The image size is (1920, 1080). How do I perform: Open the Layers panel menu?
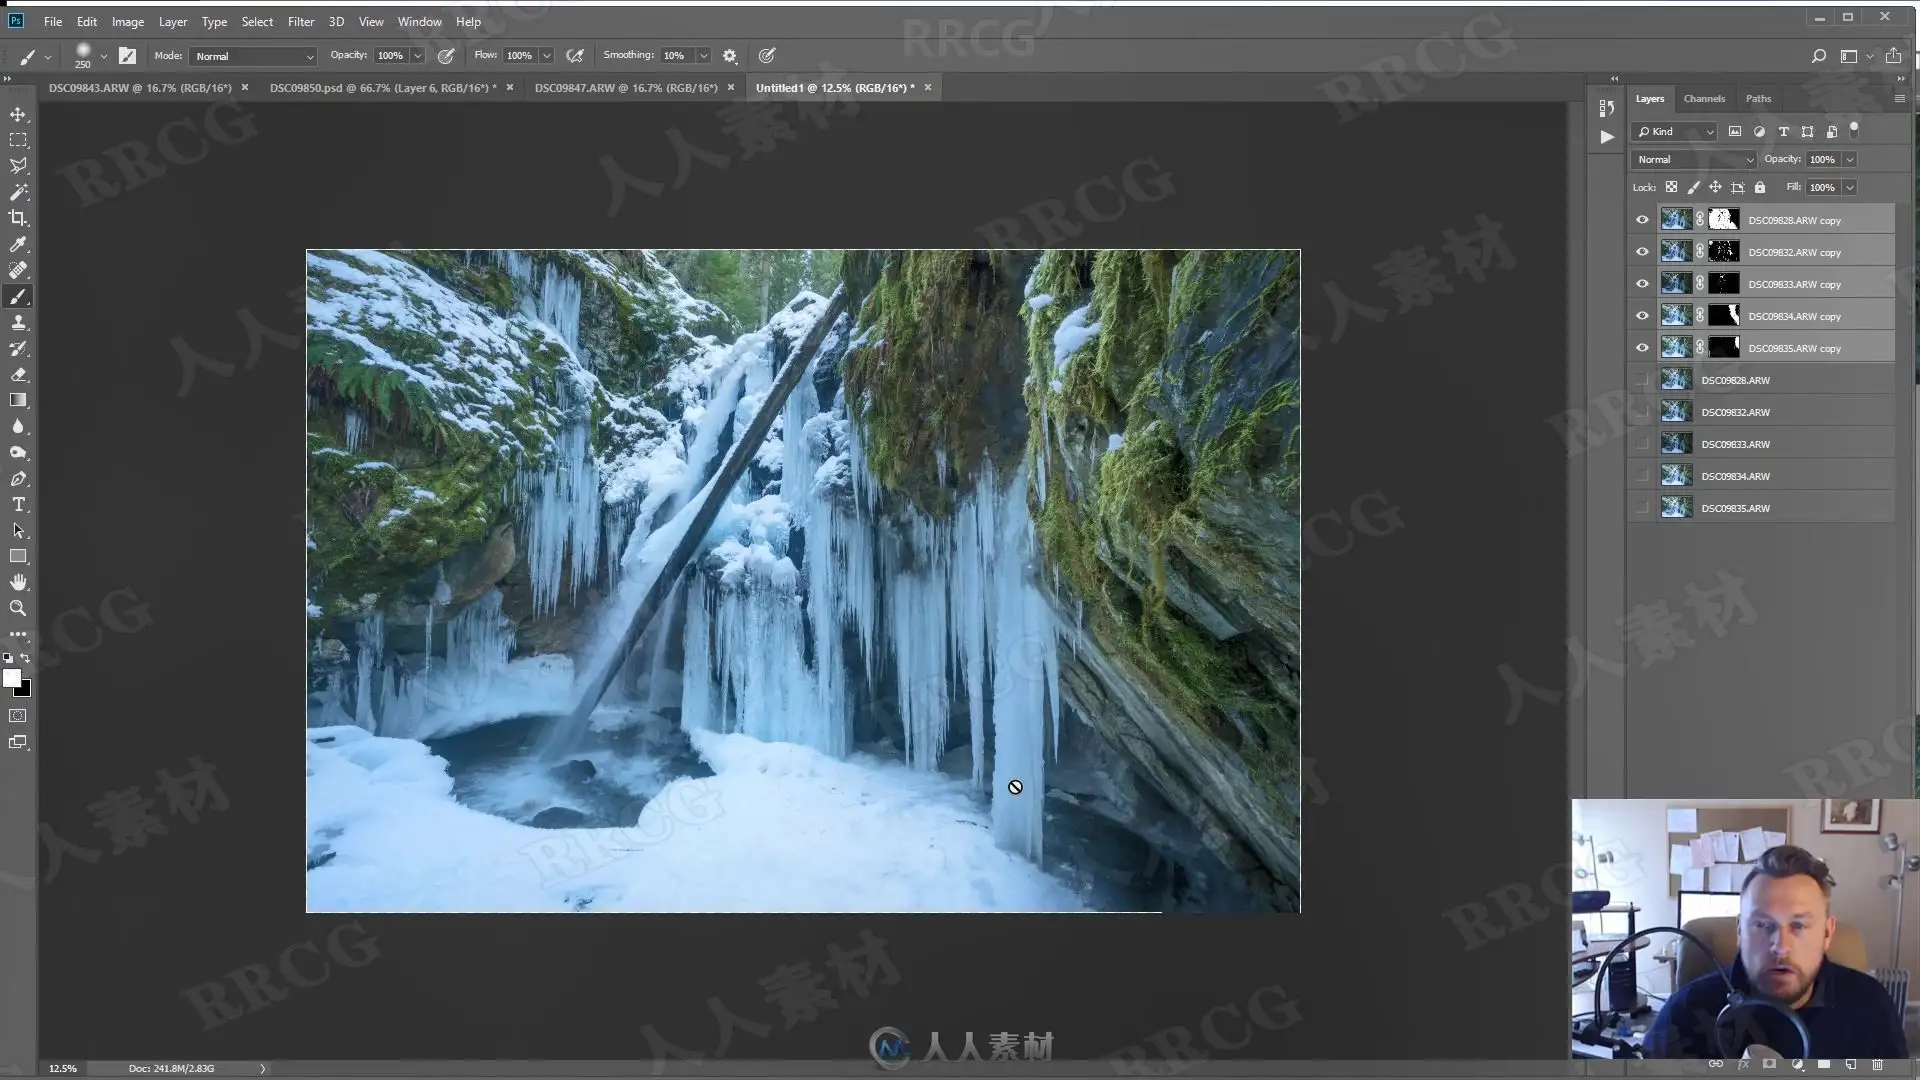[1899, 98]
